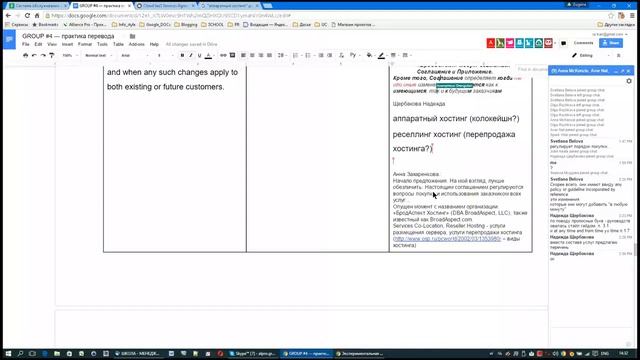This screenshot has height=360, width=640.
Task: Clear formatting from the selection
Action: 341,56
